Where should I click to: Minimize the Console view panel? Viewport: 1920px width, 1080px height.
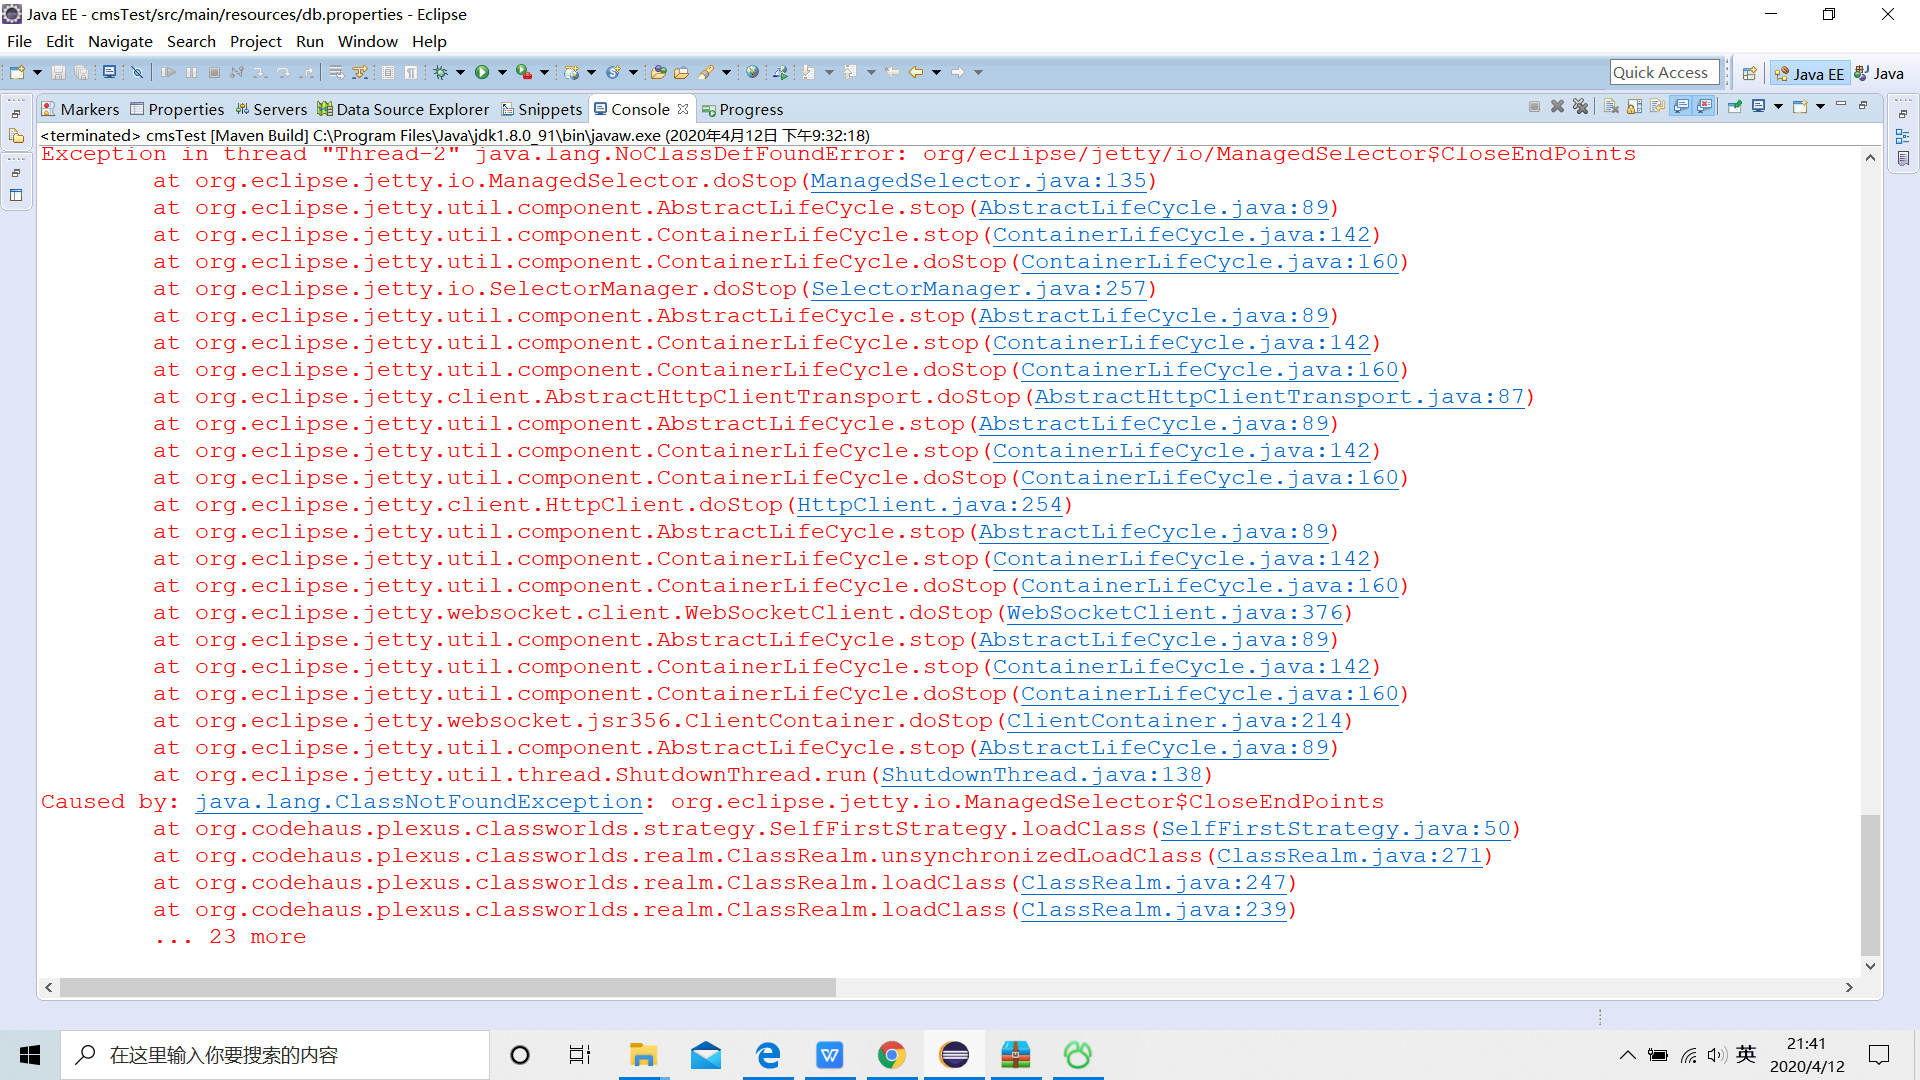[1841, 104]
